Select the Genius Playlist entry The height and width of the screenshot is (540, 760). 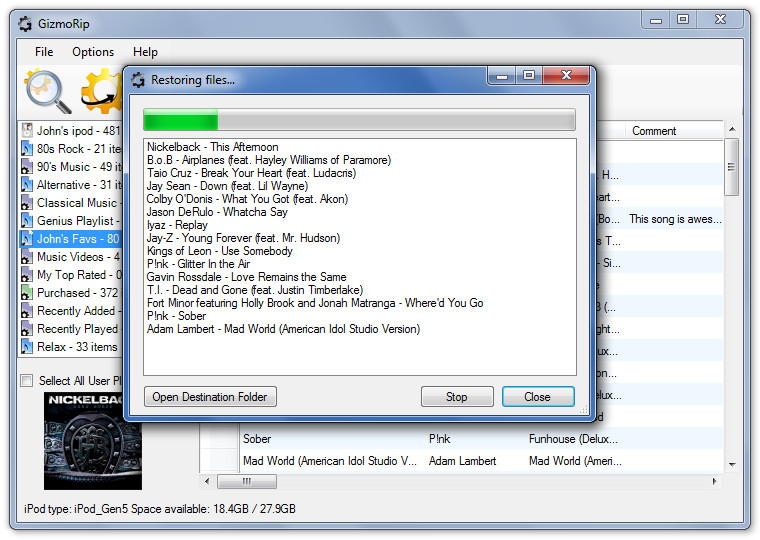click(x=78, y=221)
